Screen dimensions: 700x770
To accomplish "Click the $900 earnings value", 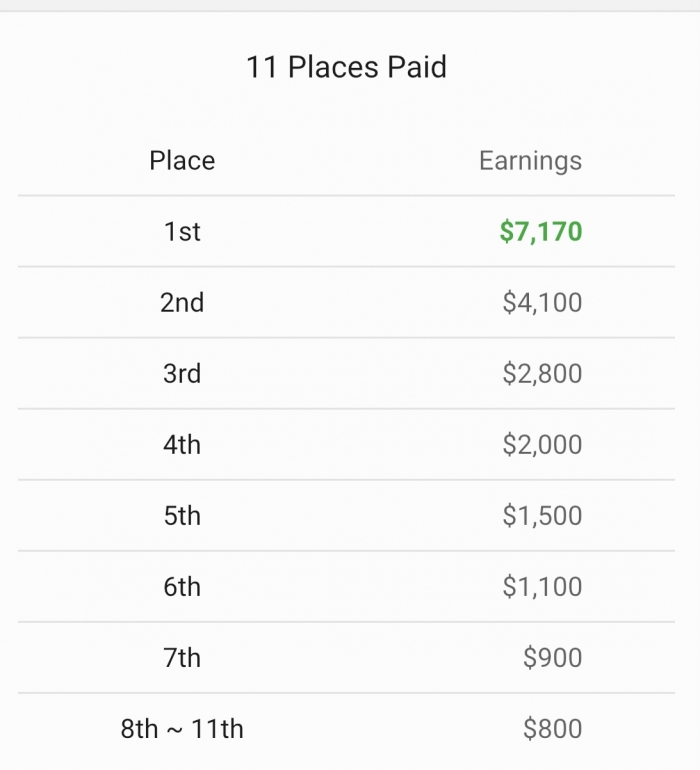I will pos(552,658).
